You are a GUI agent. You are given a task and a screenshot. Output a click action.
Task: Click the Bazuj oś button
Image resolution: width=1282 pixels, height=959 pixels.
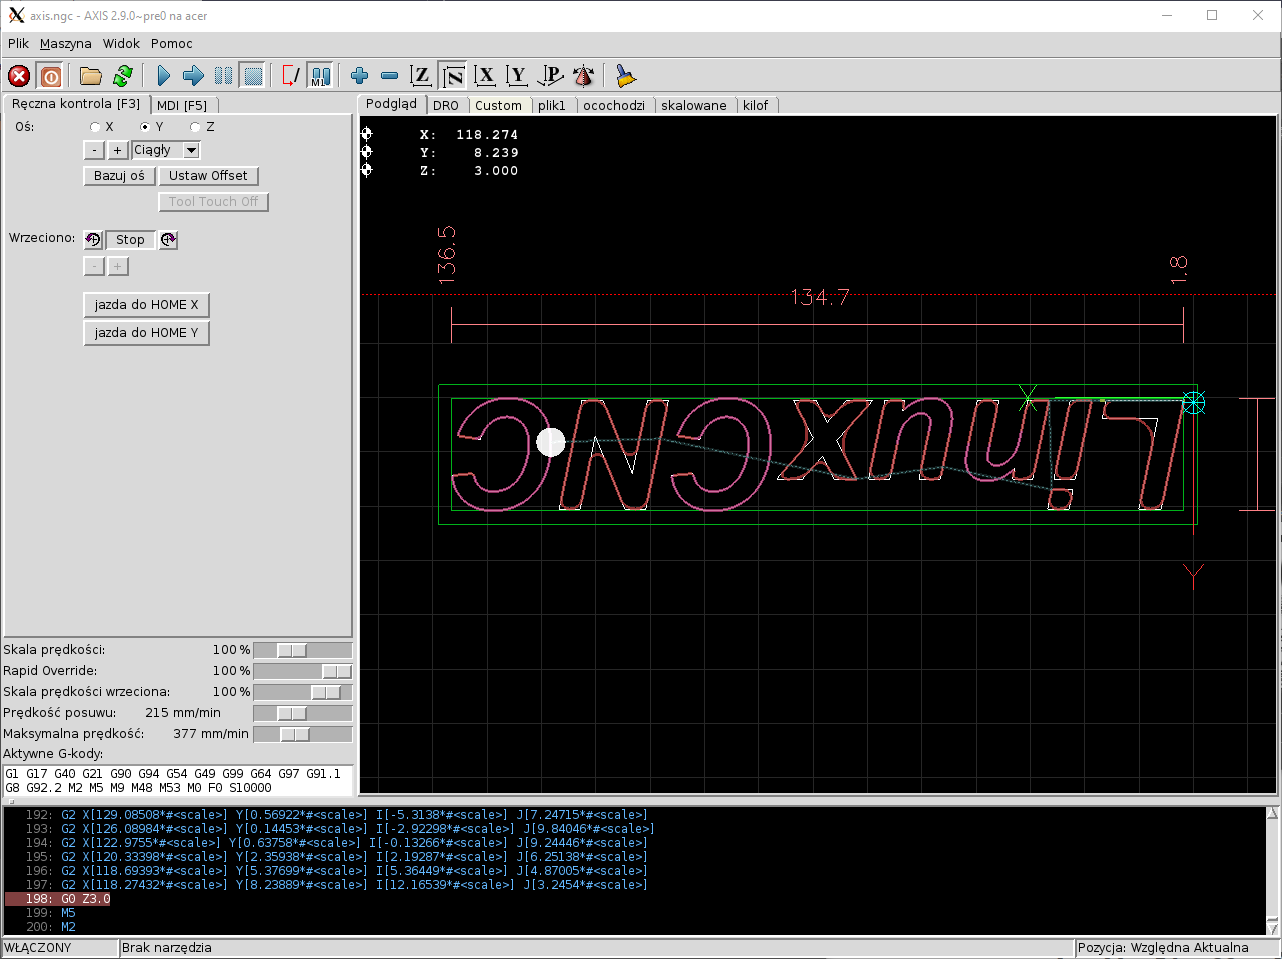119,176
